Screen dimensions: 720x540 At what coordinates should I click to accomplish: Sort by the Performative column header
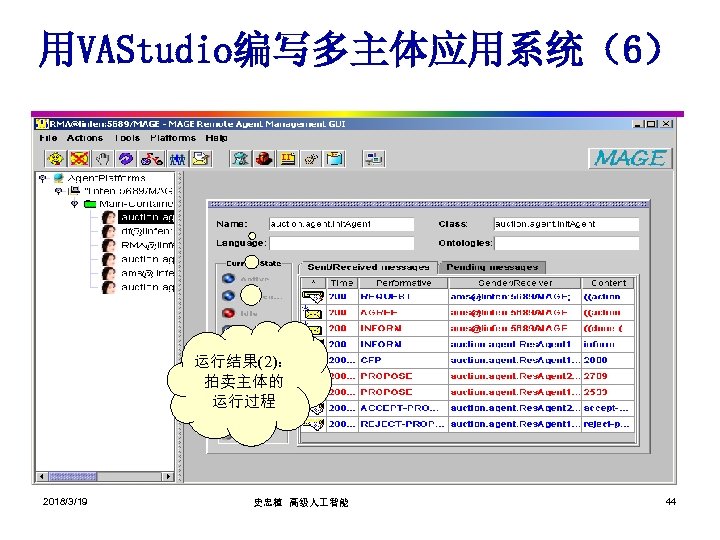coord(404,283)
